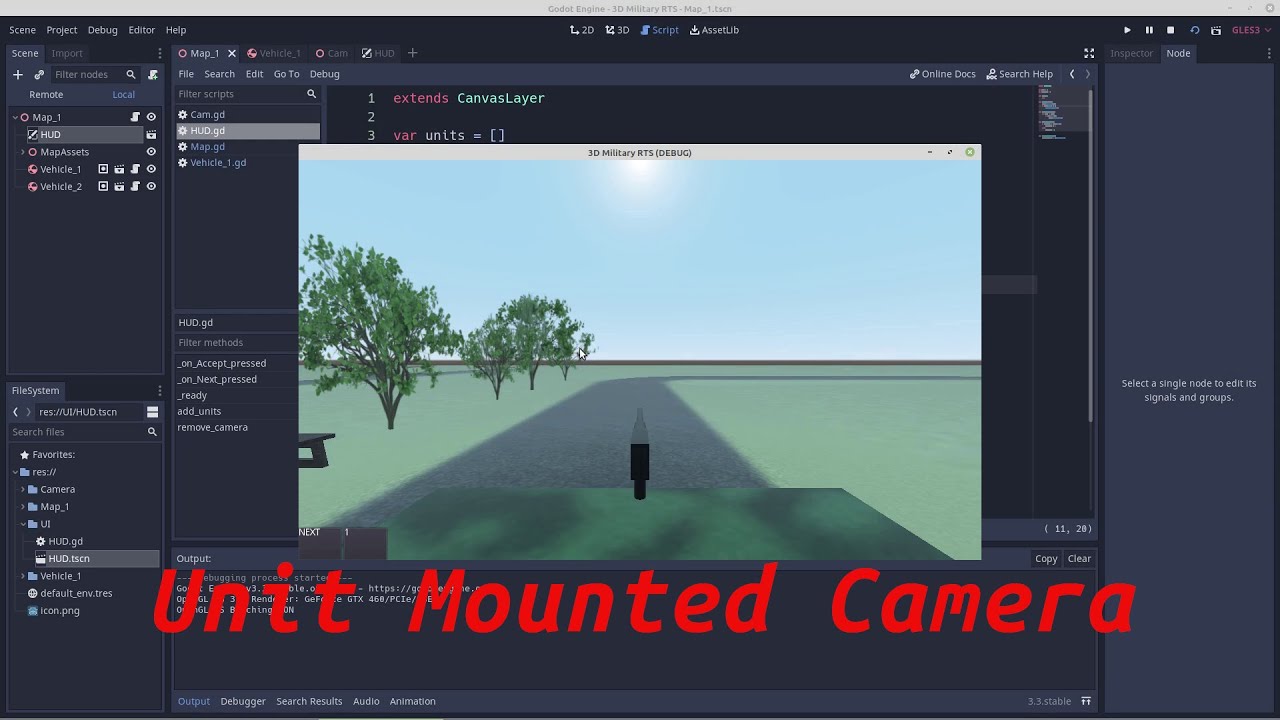The image size is (1280, 720).
Task: Open FileSystem dock options three-dot menu
Action: (159, 390)
